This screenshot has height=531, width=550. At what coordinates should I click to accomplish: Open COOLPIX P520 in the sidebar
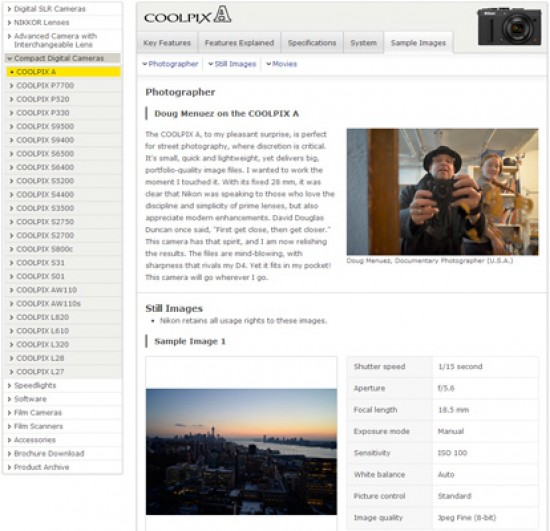tap(63, 99)
